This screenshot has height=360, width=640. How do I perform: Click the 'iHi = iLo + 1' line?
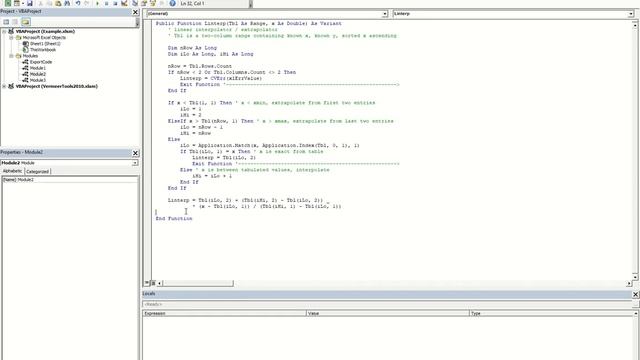(x=212, y=176)
